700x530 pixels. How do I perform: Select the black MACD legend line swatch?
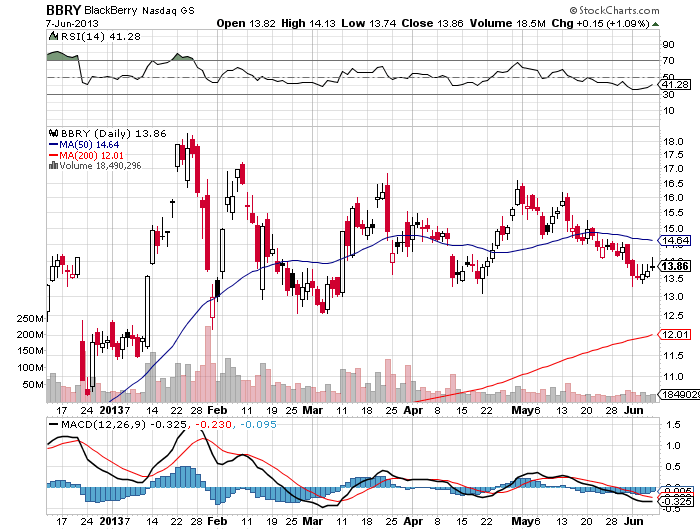(x=54, y=425)
